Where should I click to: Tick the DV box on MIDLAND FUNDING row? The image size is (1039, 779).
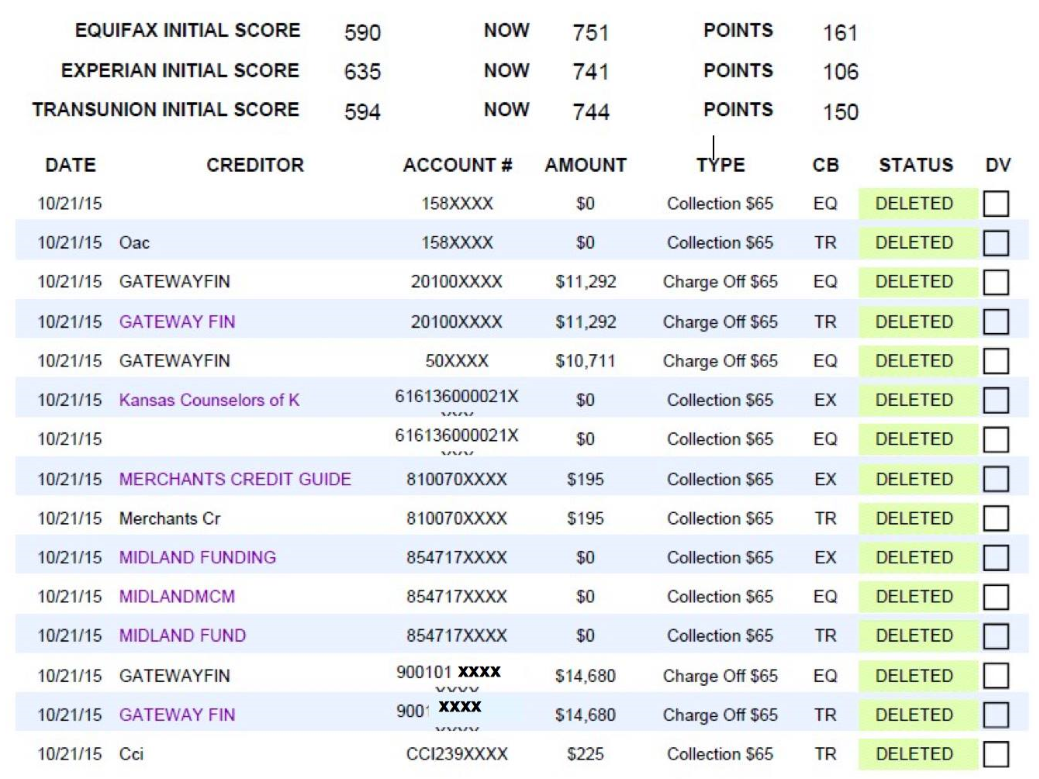pos(996,558)
